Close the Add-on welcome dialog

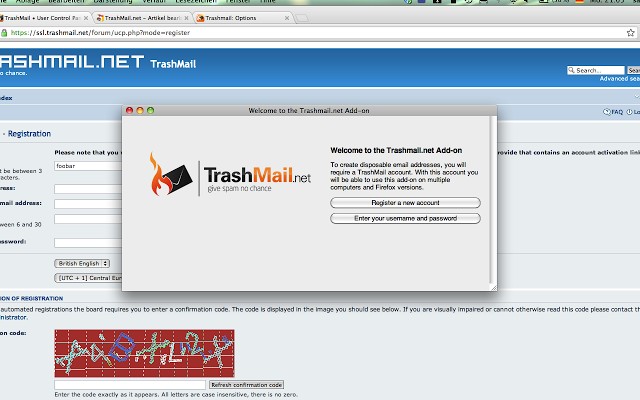coord(129,110)
